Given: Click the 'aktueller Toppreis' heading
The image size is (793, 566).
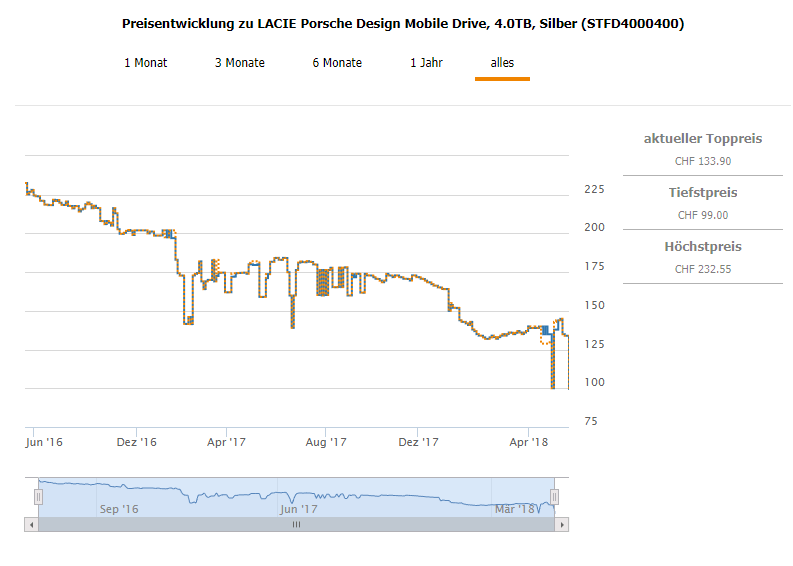Looking at the screenshot, I should coord(703,138).
